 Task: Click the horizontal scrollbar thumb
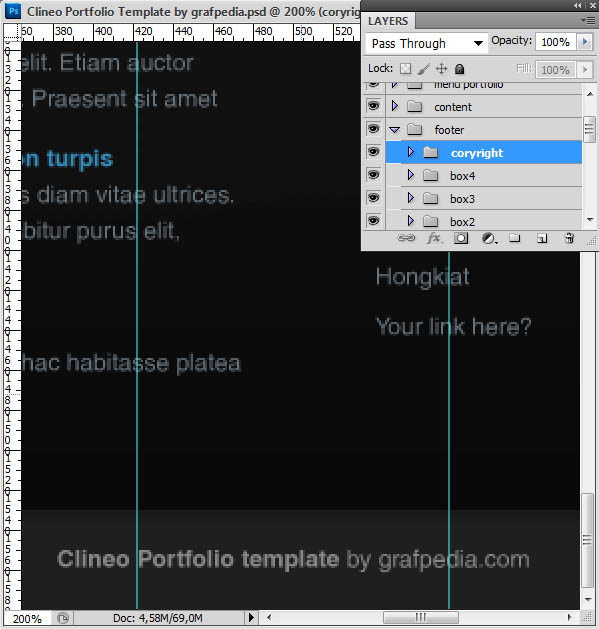(421, 617)
